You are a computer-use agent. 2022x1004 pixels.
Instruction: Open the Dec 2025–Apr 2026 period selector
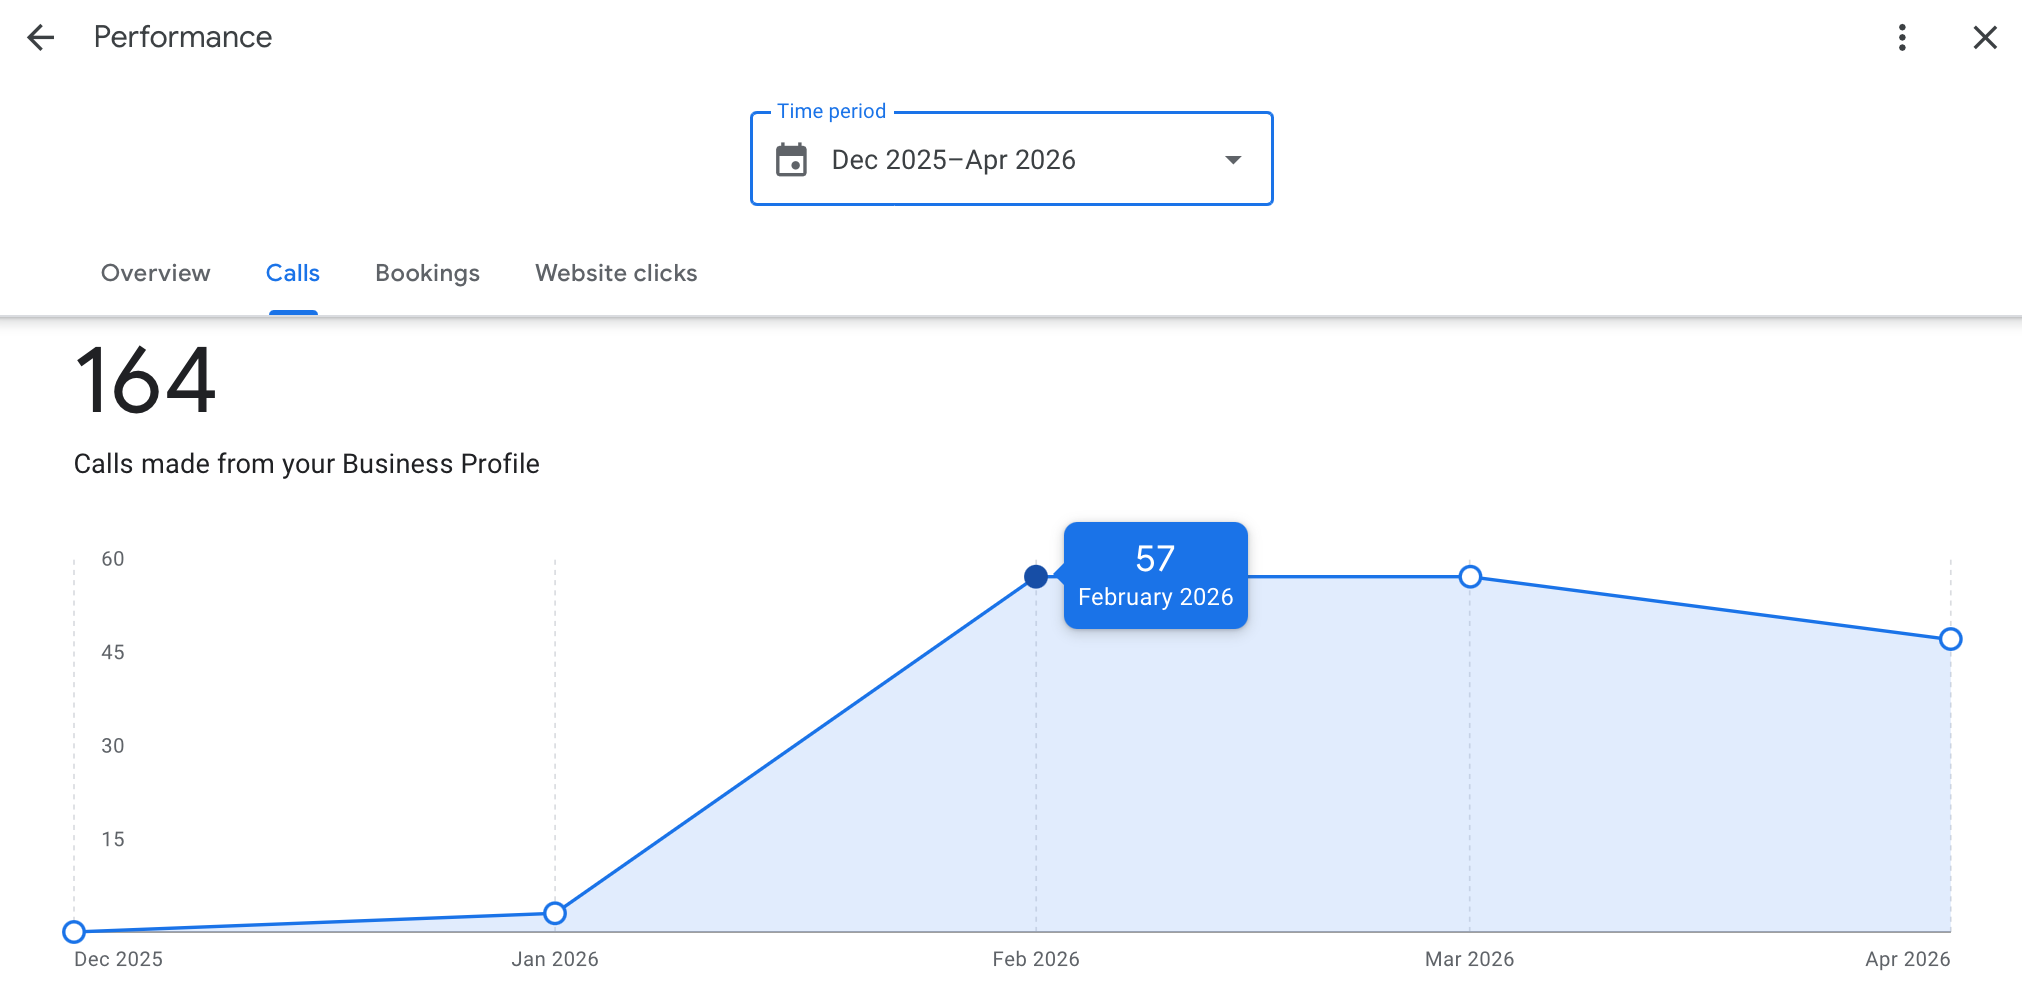pyautogui.click(x=1011, y=159)
